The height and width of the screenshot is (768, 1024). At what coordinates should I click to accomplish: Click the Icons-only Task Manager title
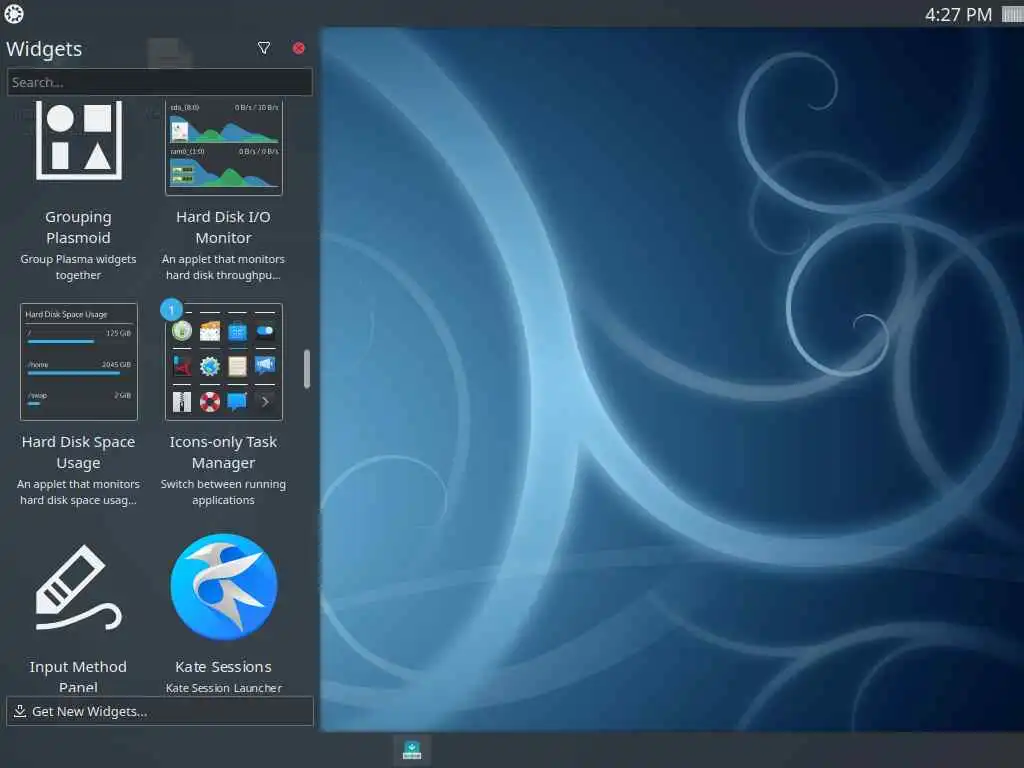(223, 452)
